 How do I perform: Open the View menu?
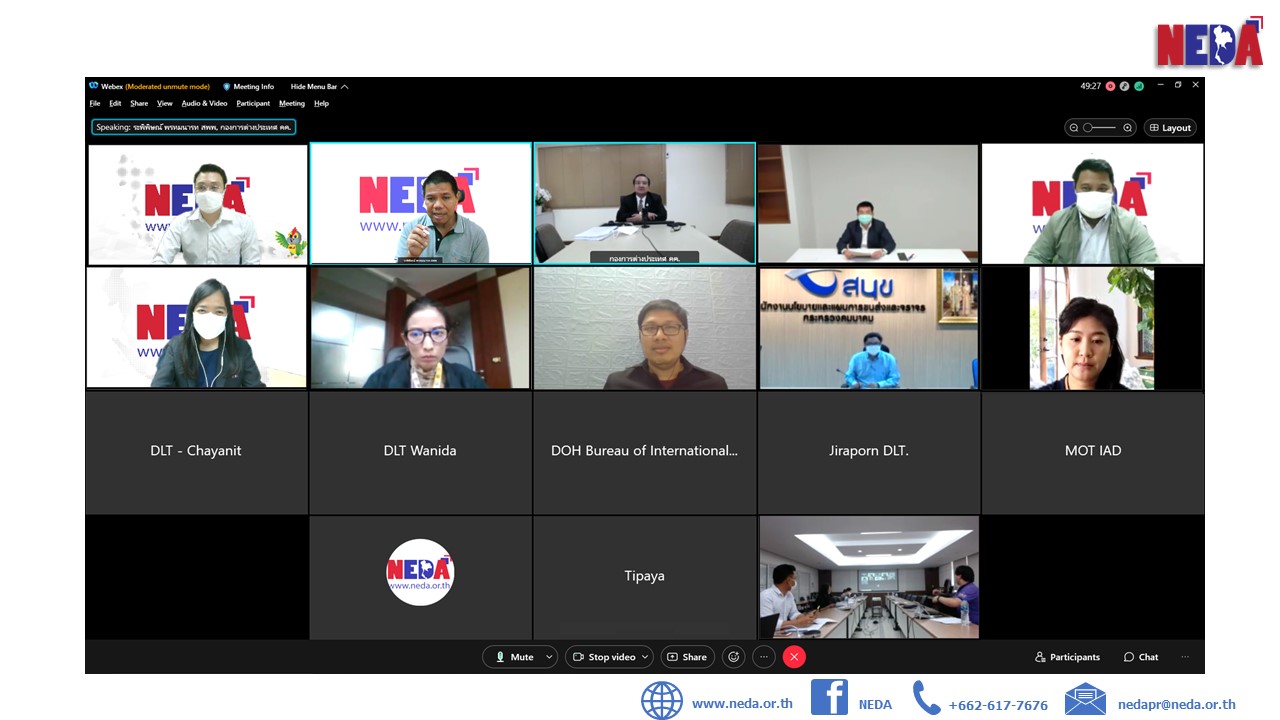[164, 103]
